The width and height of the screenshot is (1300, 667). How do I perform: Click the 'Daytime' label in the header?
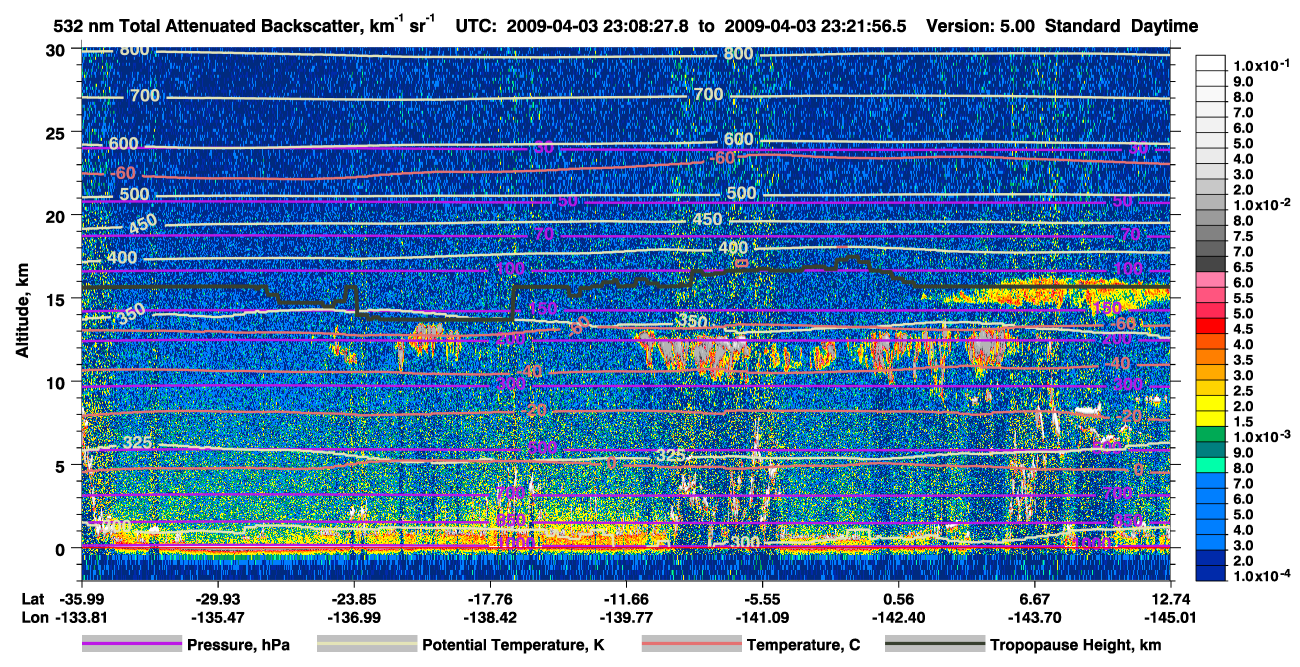[1163, 26]
